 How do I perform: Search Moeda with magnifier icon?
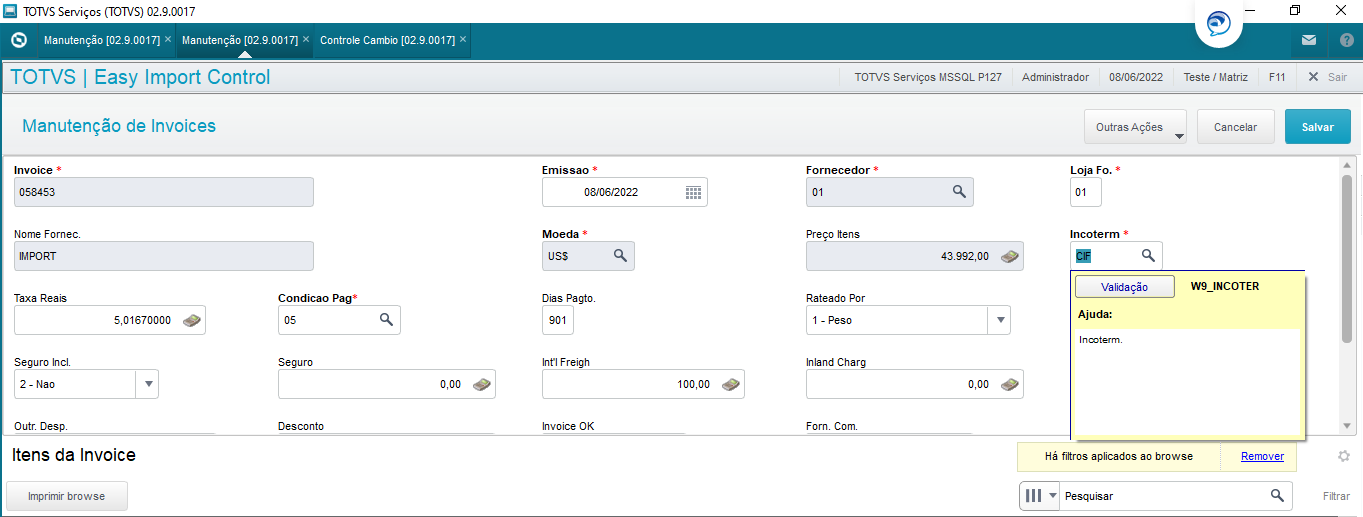(620, 255)
